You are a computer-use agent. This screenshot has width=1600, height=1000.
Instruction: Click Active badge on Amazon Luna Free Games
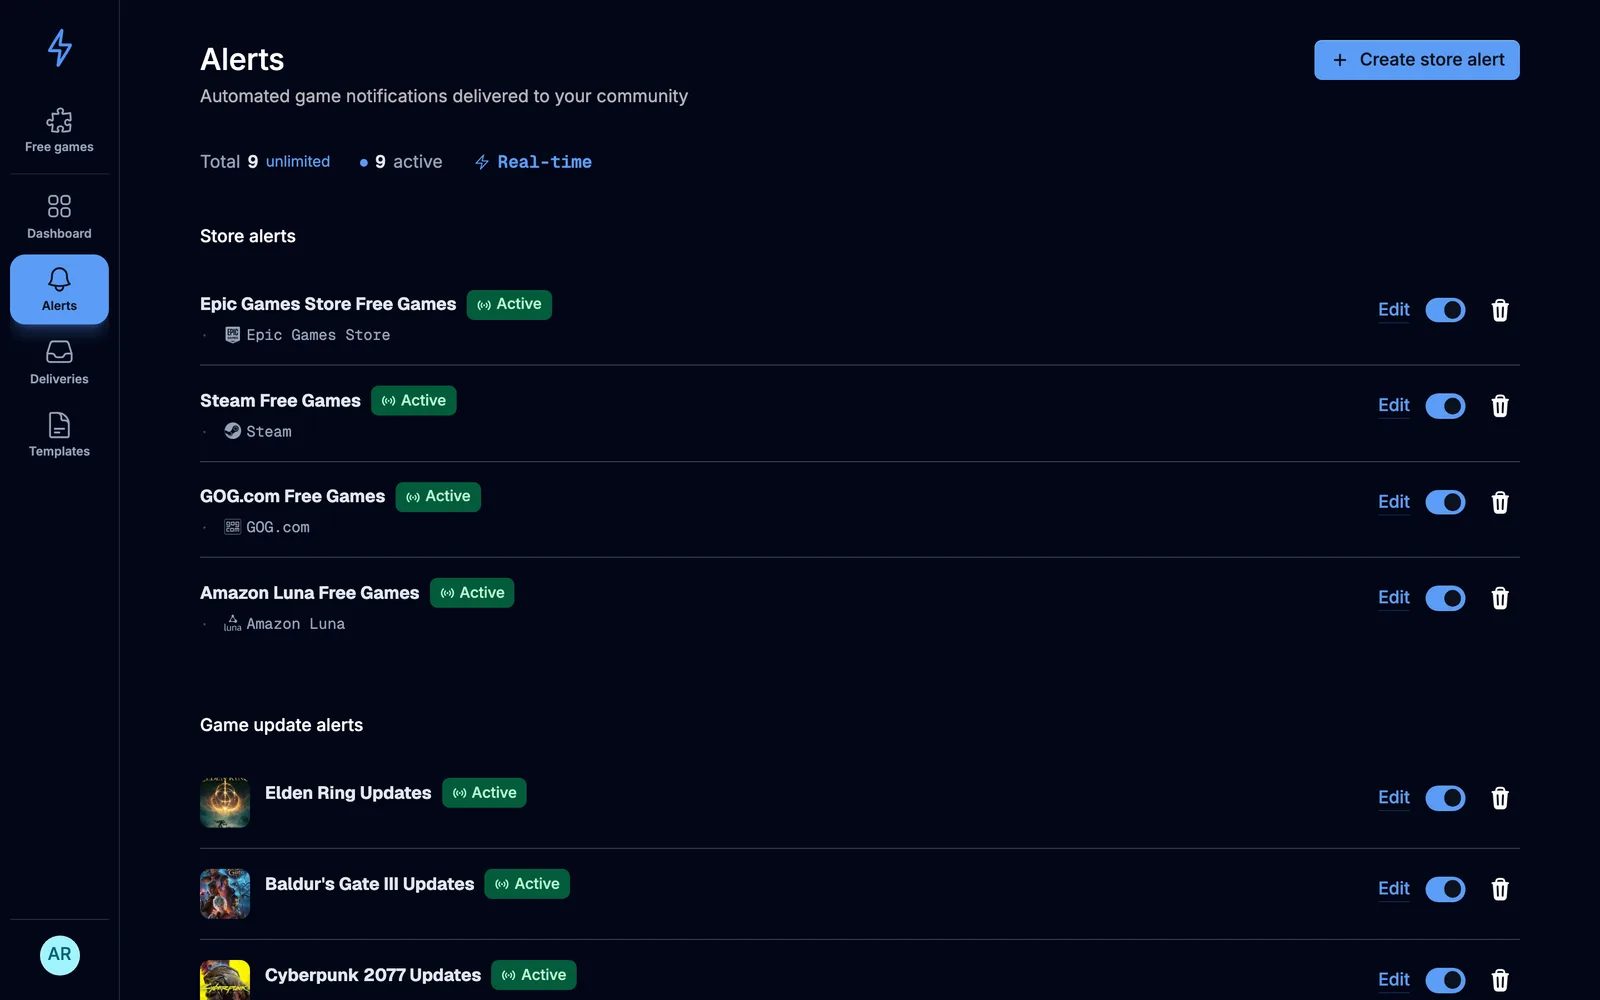472,593
